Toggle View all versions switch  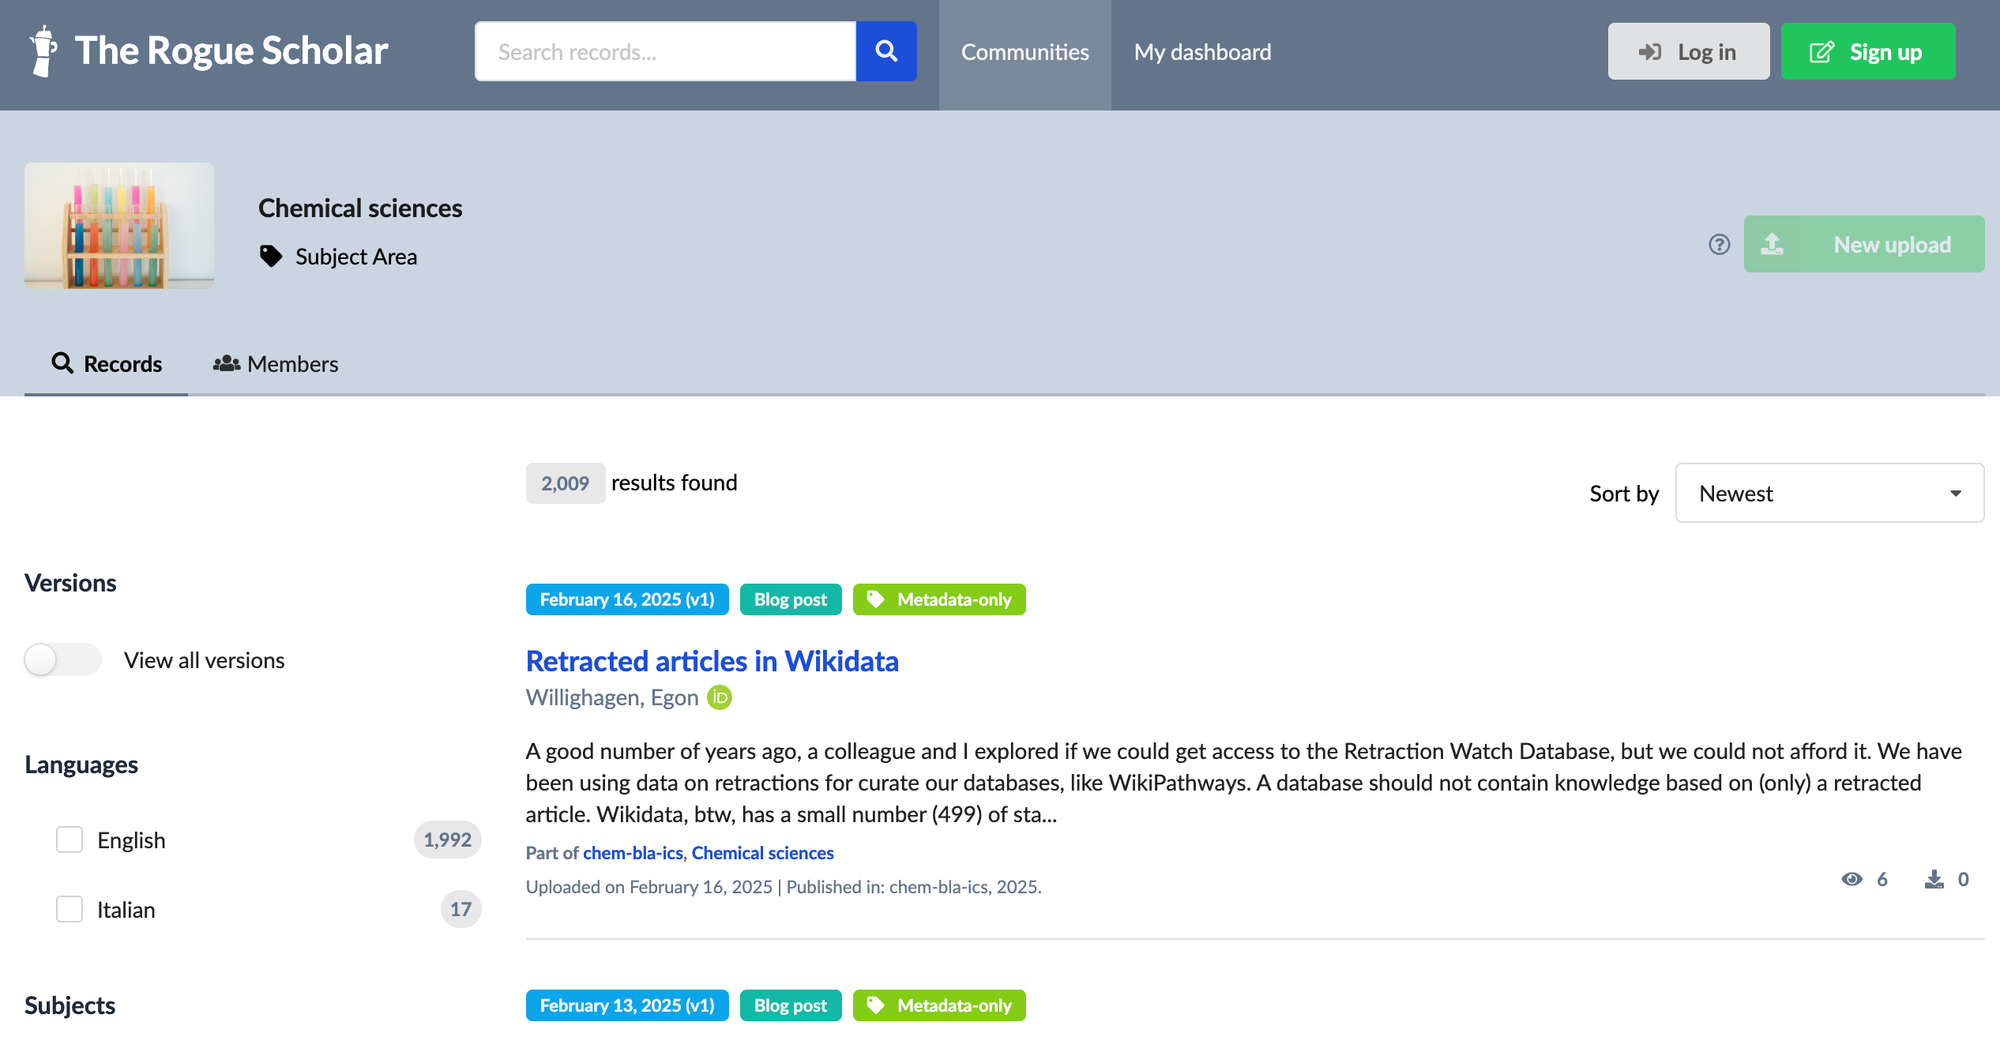pyautogui.click(x=63, y=660)
